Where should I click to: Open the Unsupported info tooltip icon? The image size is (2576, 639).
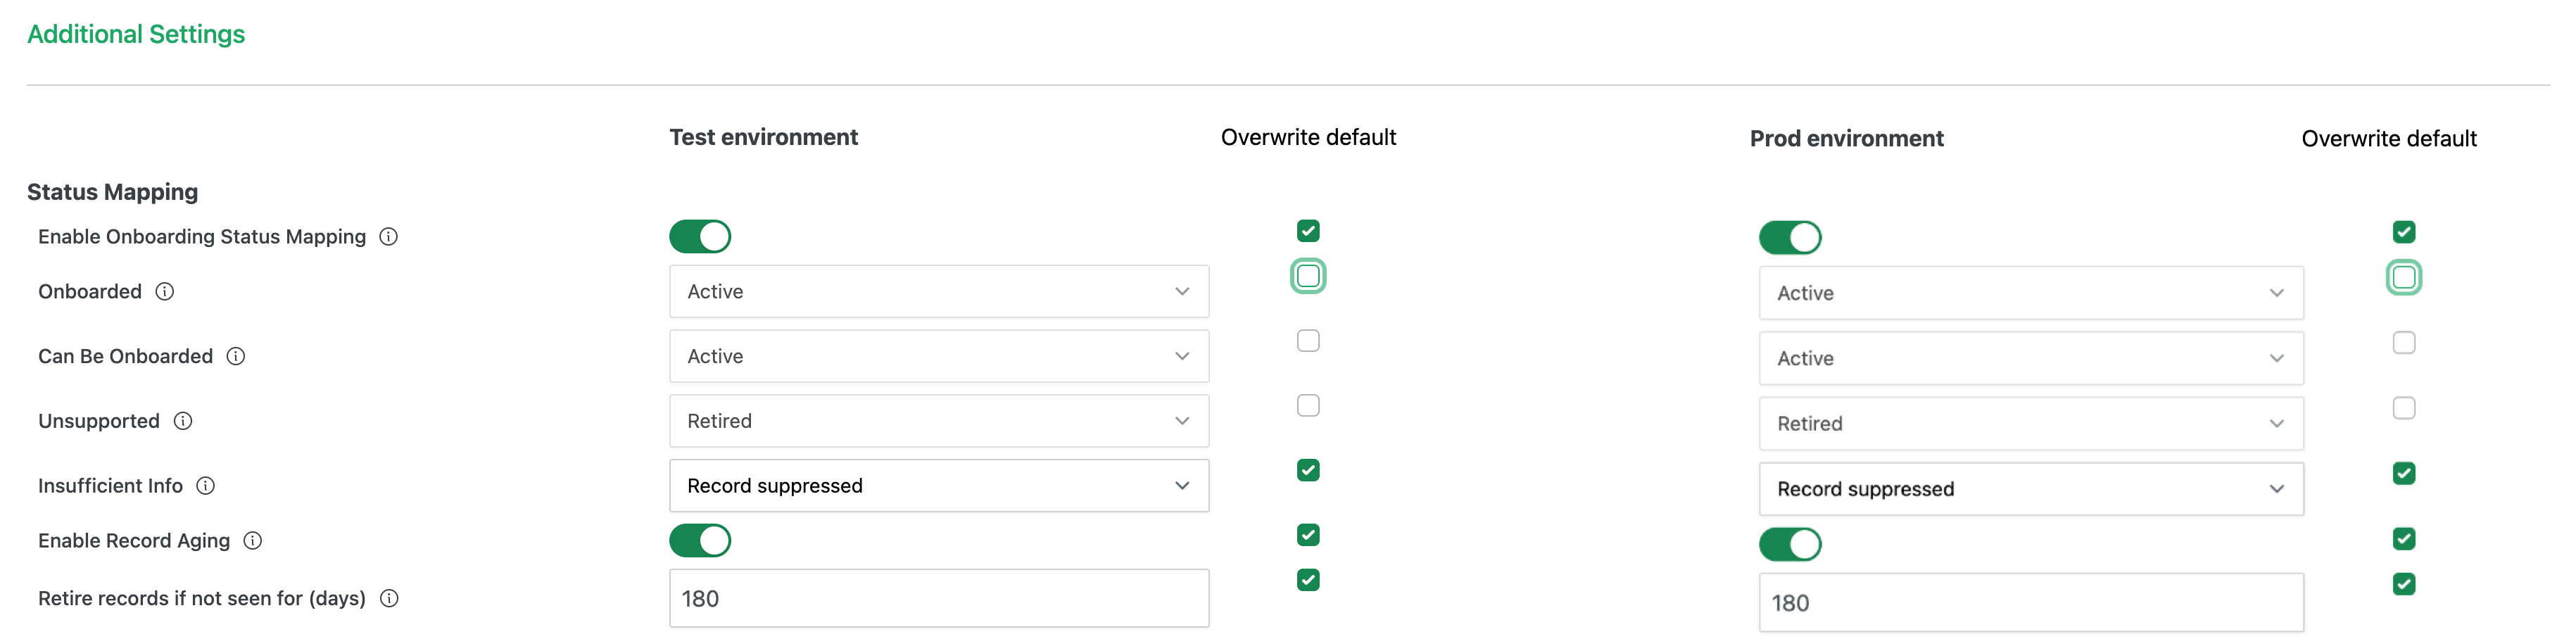(x=183, y=421)
